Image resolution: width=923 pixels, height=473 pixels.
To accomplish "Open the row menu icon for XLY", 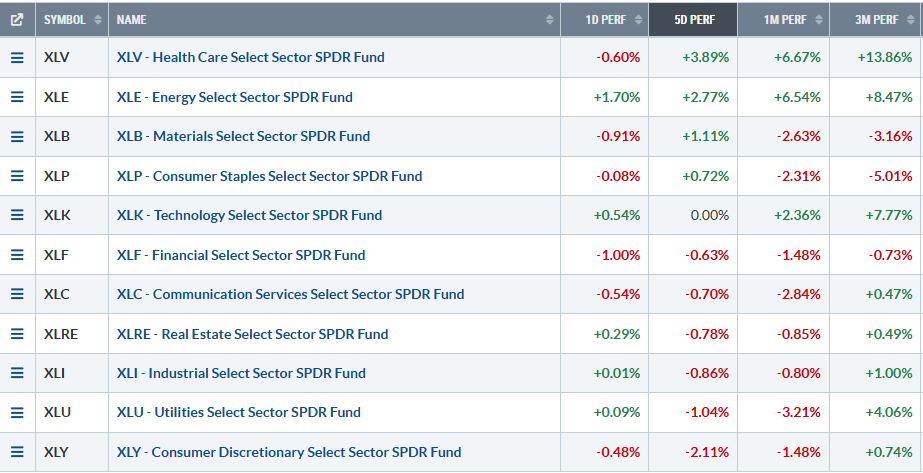I will coord(17,452).
